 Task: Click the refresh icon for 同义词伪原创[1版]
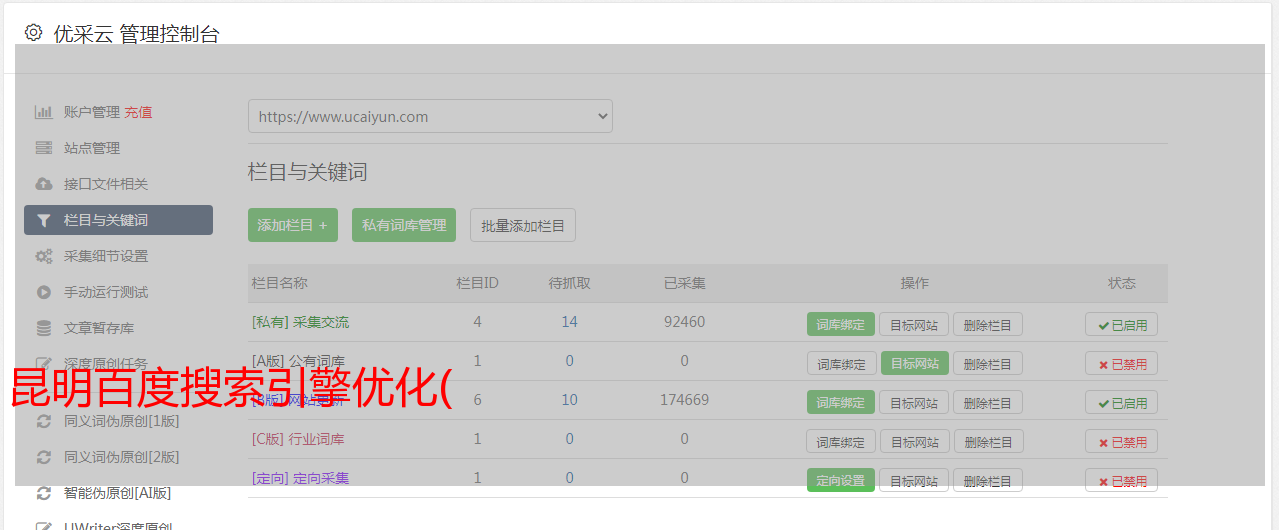(x=43, y=421)
